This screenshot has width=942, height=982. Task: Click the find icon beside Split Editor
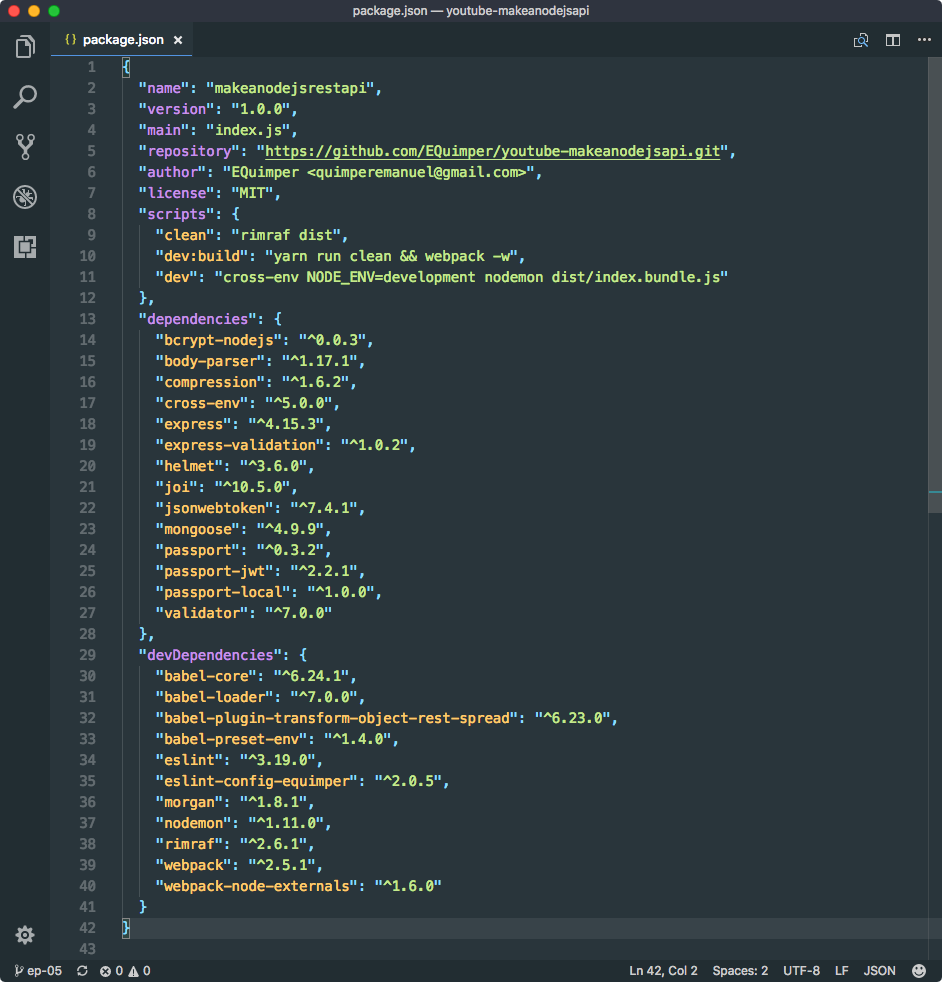(860, 40)
